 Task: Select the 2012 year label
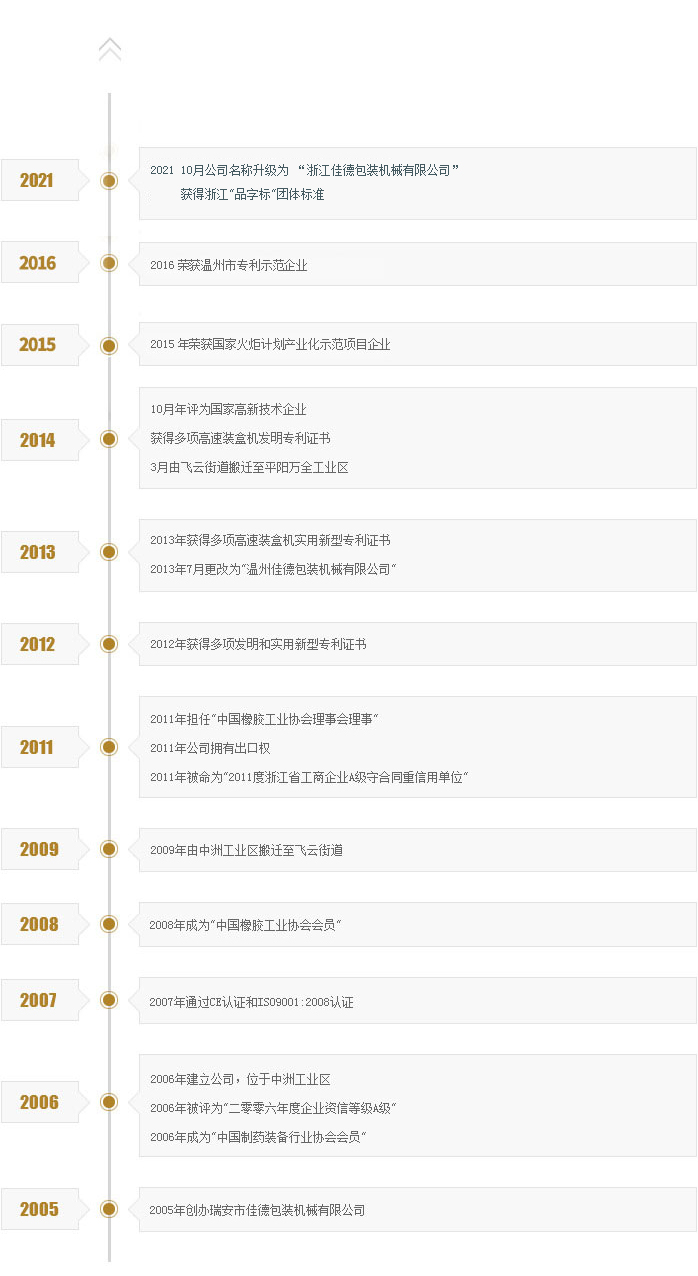[37, 644]
